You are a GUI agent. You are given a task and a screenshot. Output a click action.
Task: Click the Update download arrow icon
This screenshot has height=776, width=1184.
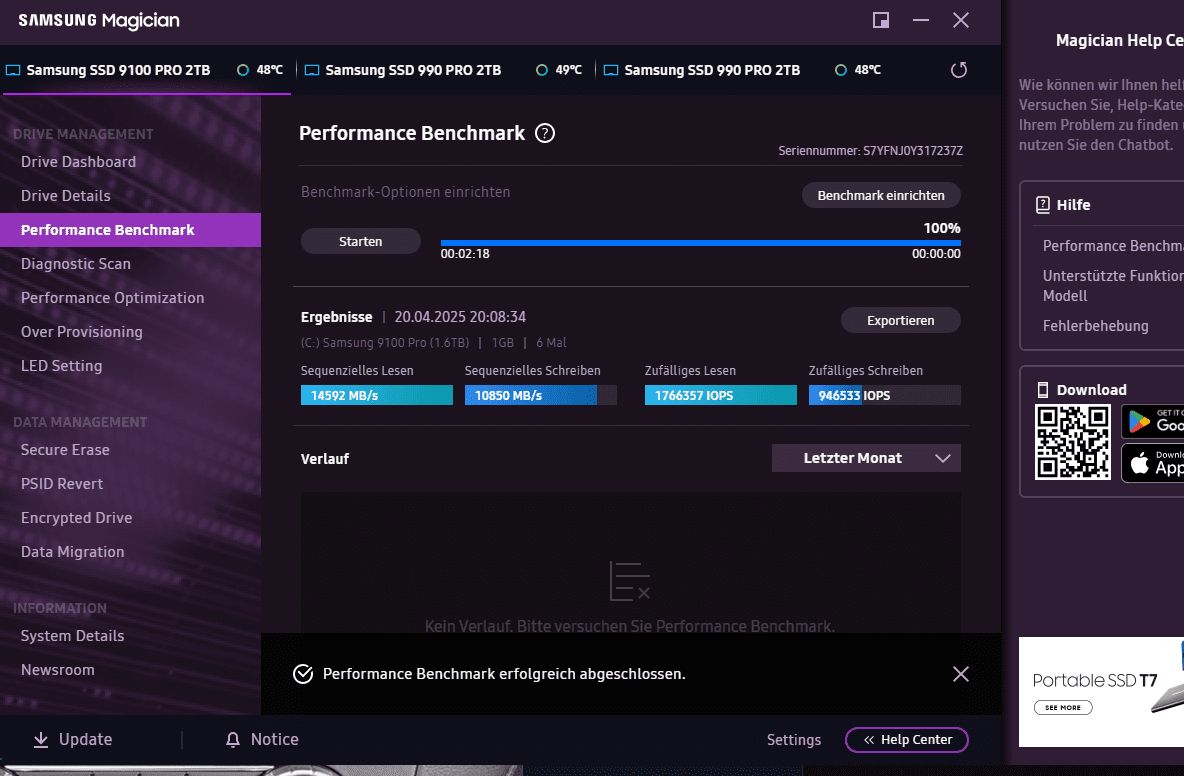41,740
